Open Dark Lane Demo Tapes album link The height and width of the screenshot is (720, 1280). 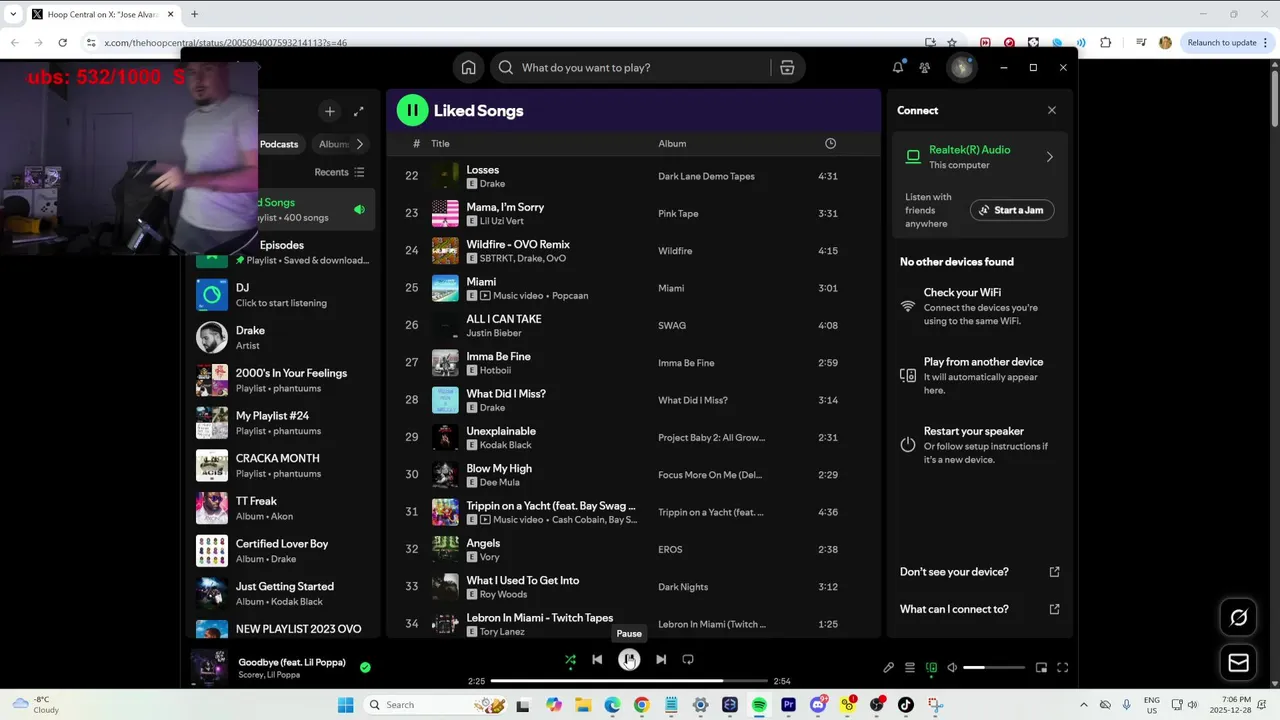pos(706,176)
